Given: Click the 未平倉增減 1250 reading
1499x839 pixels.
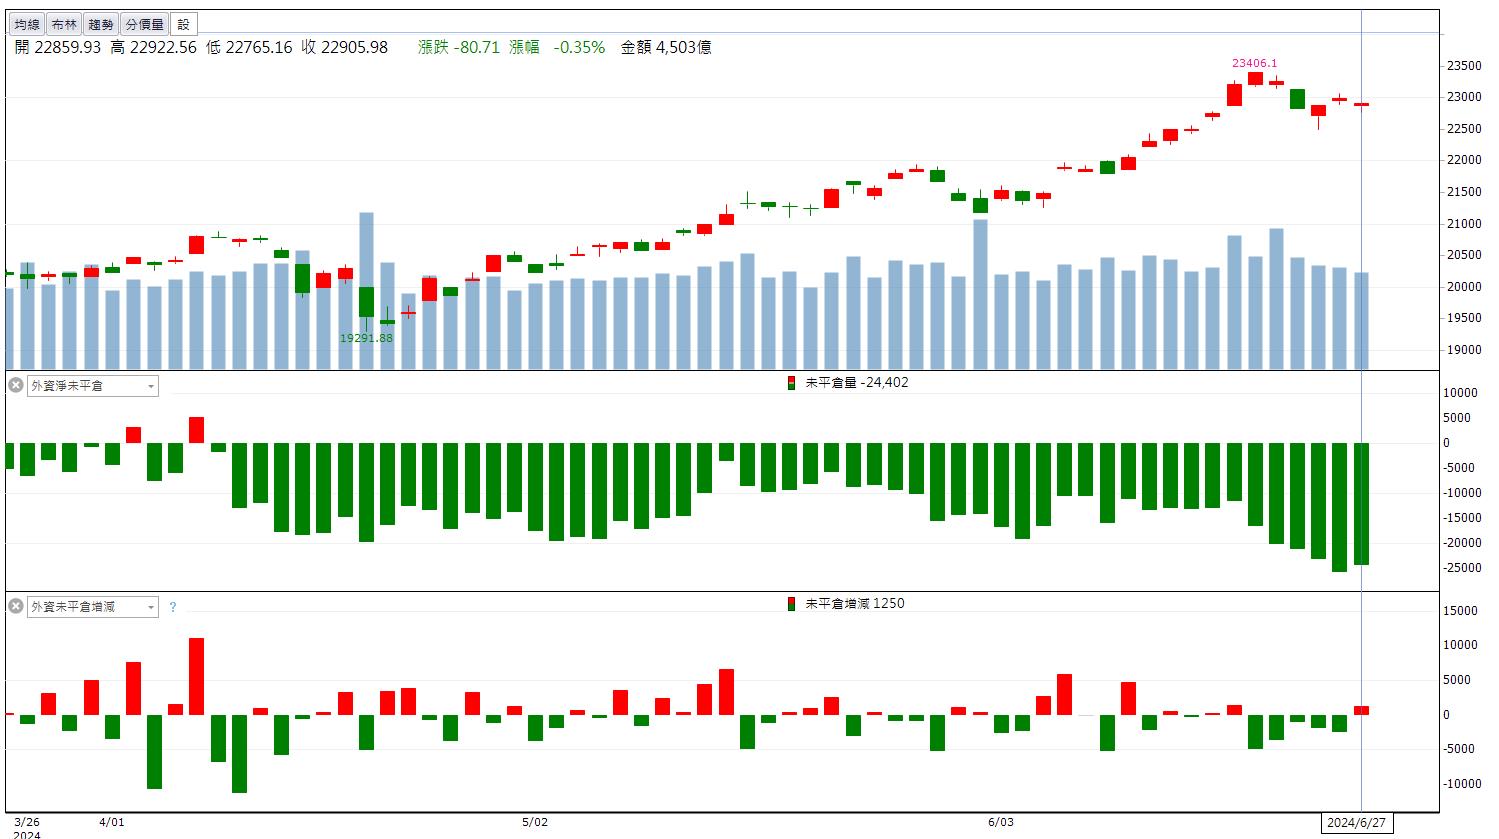Looking at the screenshot, I should pyautogui.click(x=855, y=604).
